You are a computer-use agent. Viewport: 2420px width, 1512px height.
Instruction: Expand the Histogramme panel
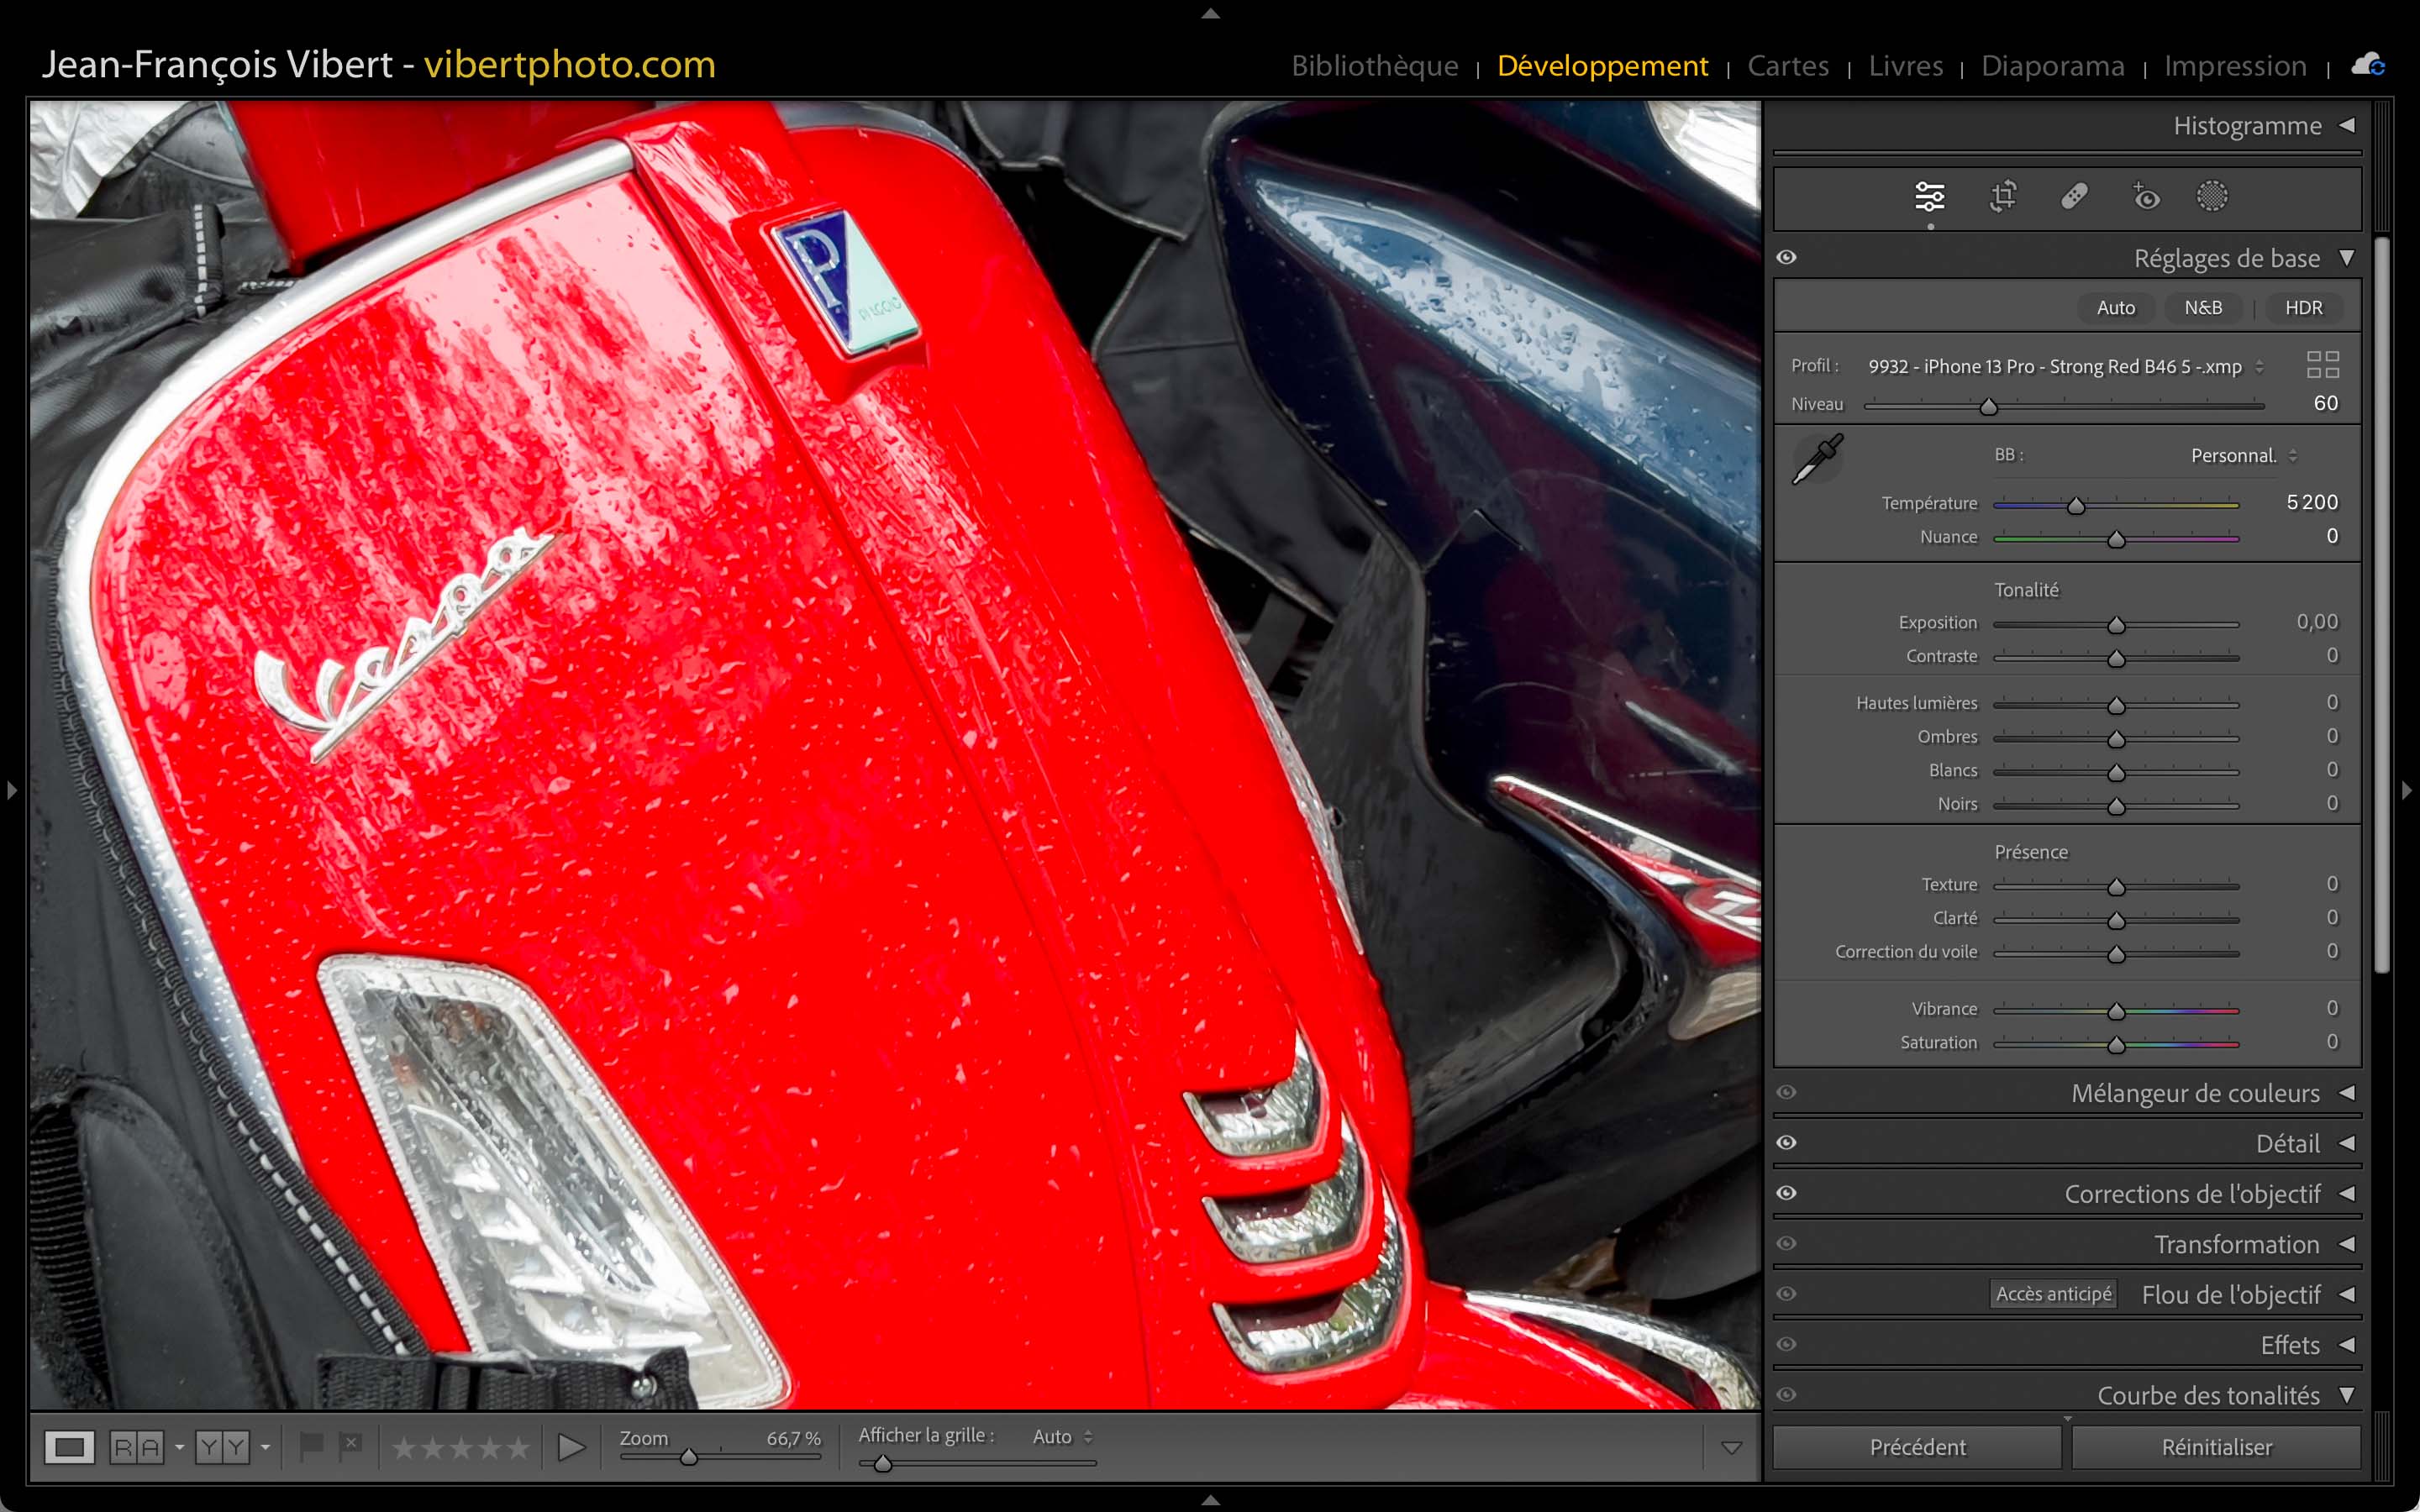(2346, 126)
